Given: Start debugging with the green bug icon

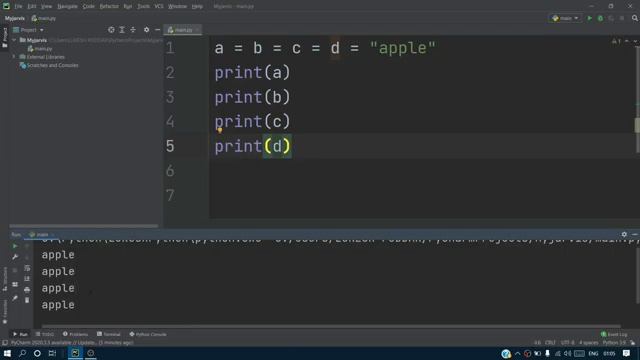Looking at the screenshot, I should (600, 18).
